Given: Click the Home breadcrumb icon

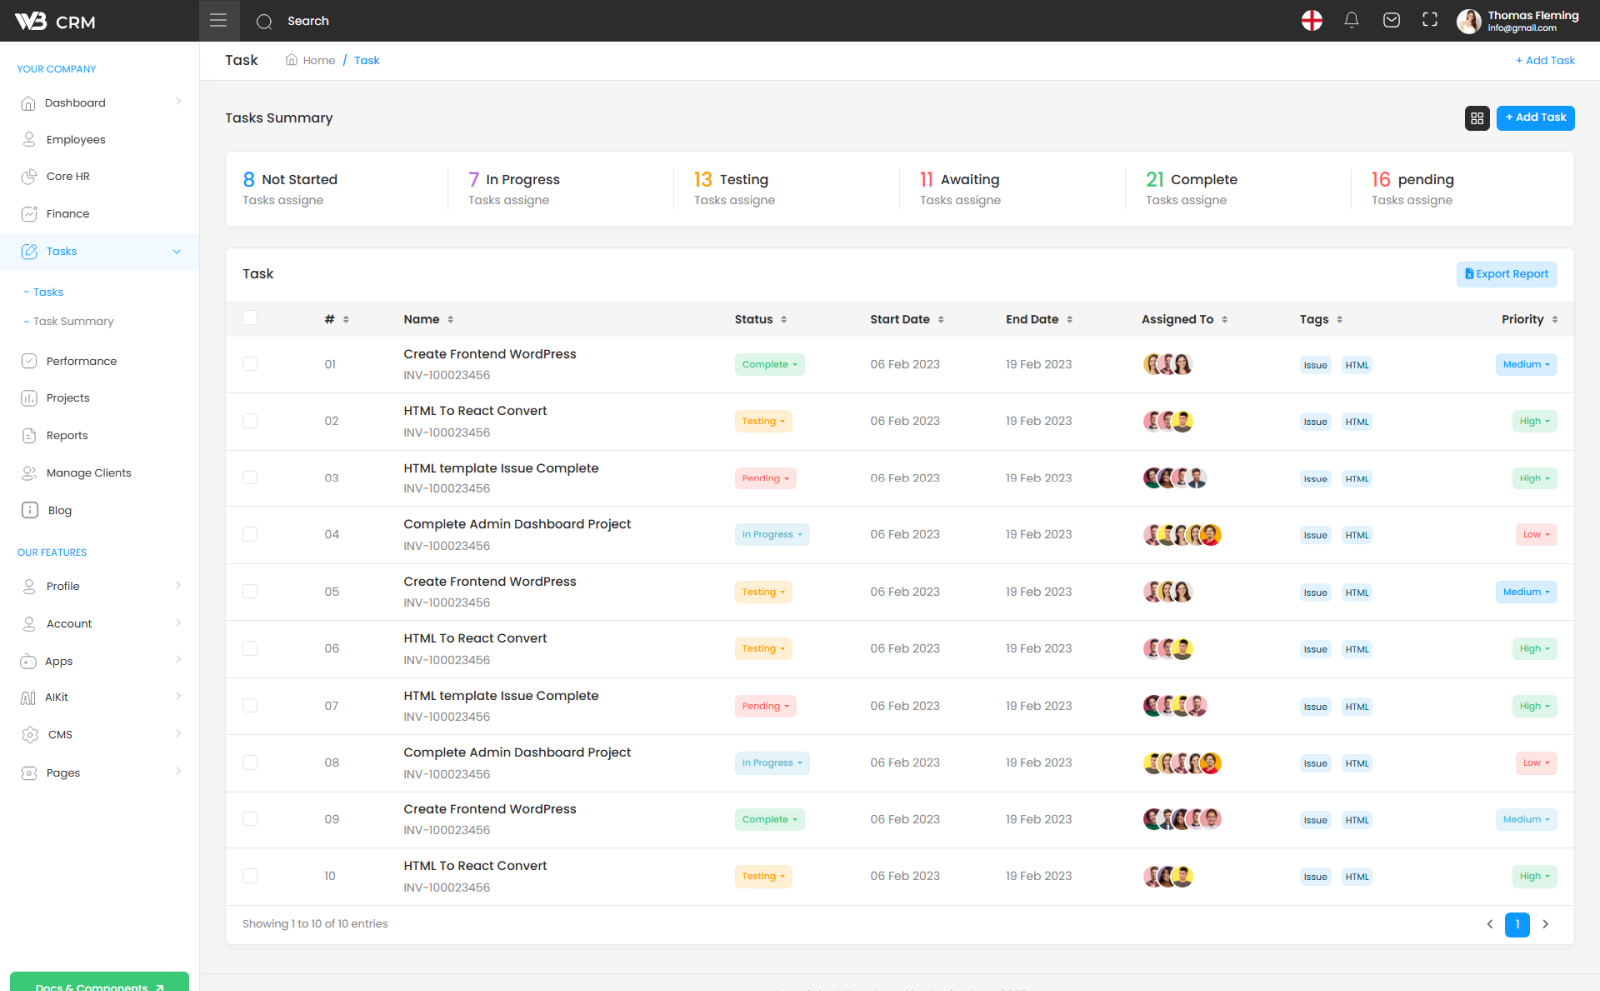Looking at the screenshot, I should (292, 60).
